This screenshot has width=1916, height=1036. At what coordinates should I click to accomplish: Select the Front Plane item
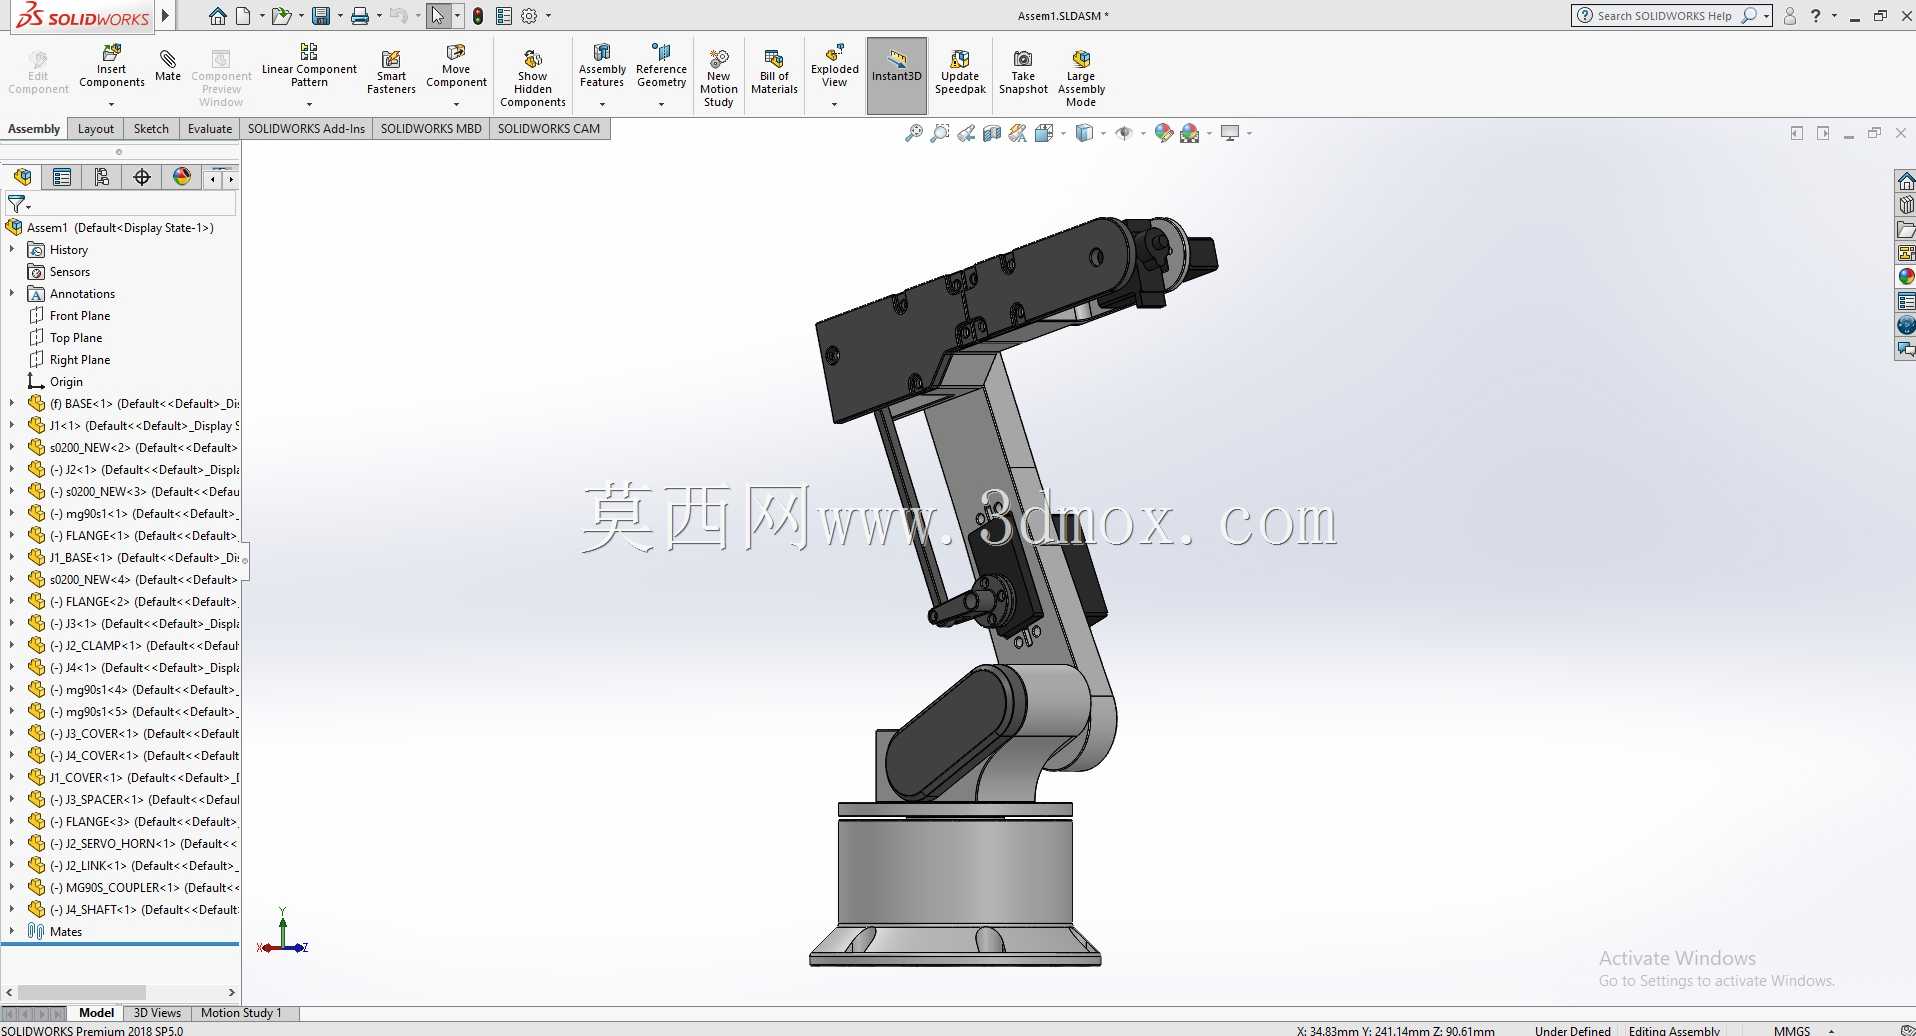pyautogui.click(x=80, y=315)
